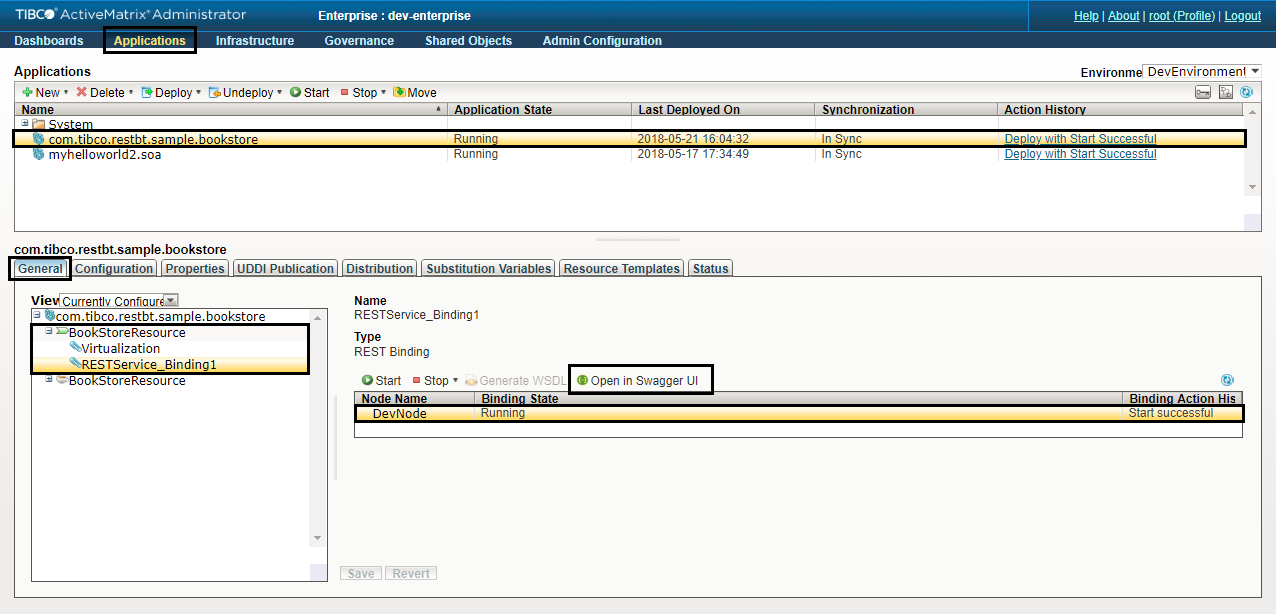Open myhelloworld2.soa Deploy with Start Successful link
This screenshot has height=614, width=1276.
pyautogui.click(x=1080, y=154)
